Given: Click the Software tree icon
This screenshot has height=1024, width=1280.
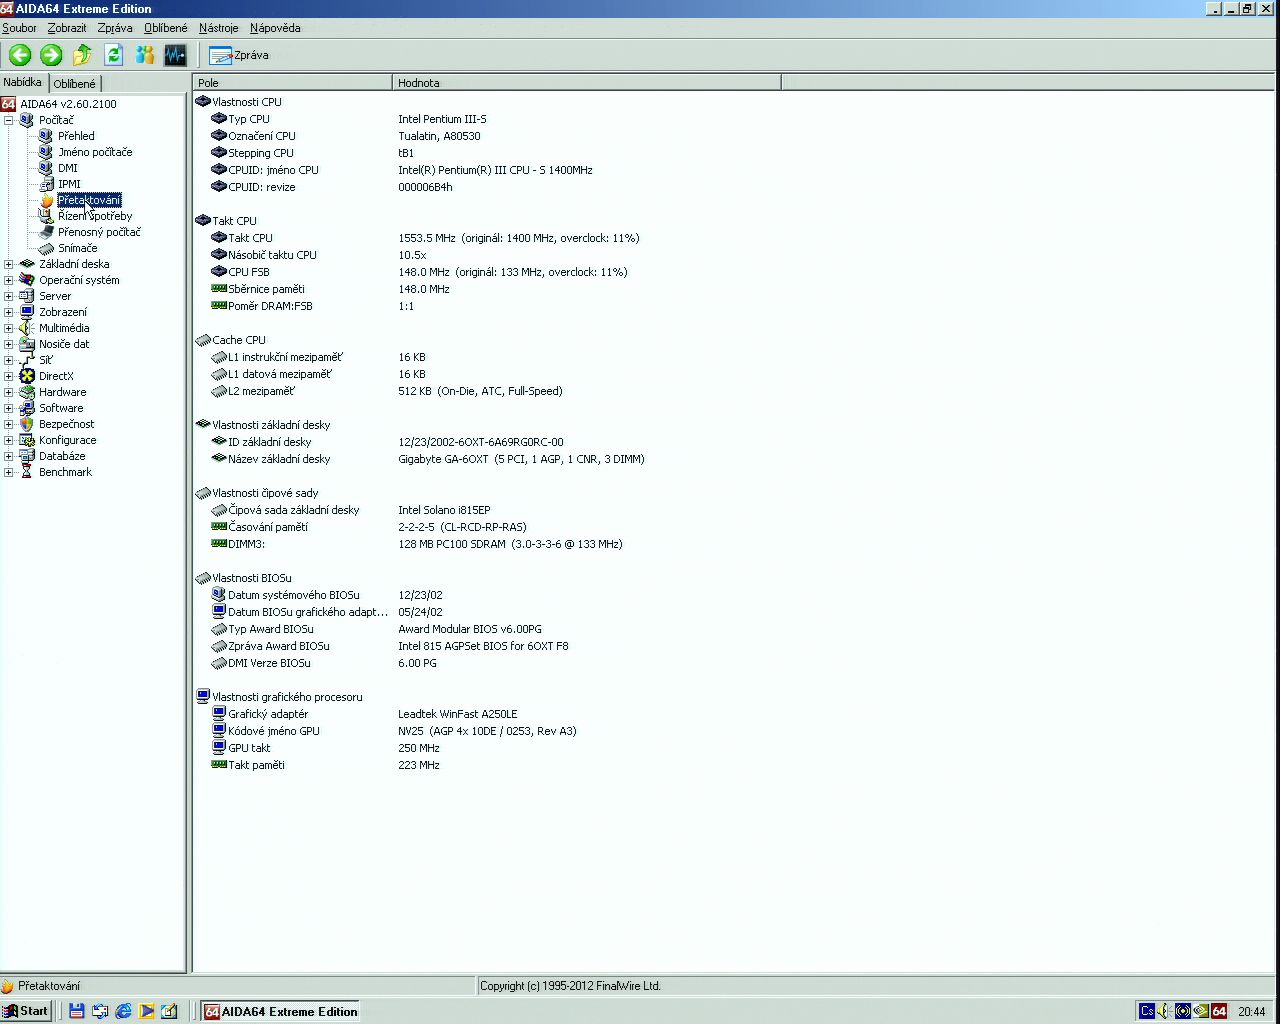Looking at the screenshot, I should pos(27,408).
